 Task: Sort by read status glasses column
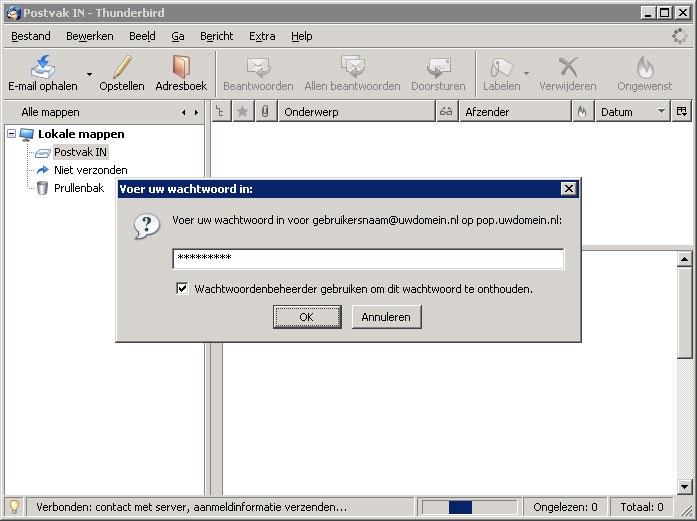(446, 112)
